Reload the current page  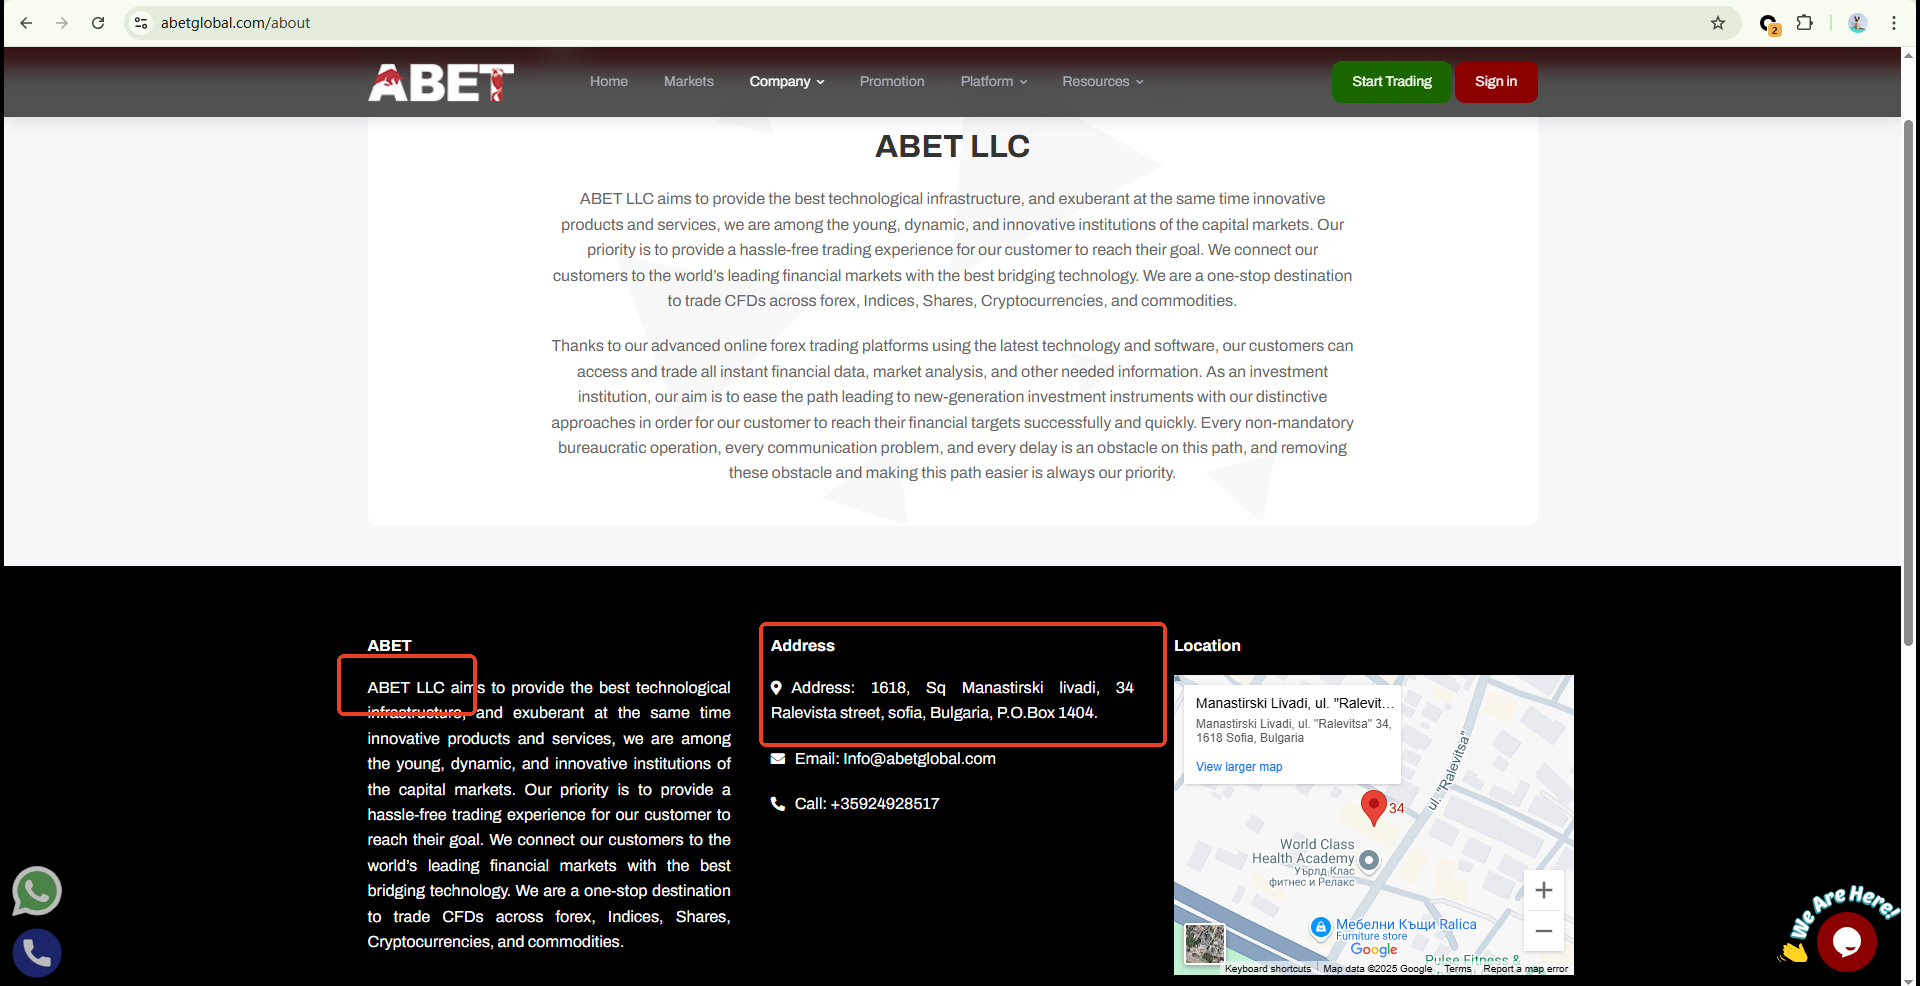tap(98, 23)
